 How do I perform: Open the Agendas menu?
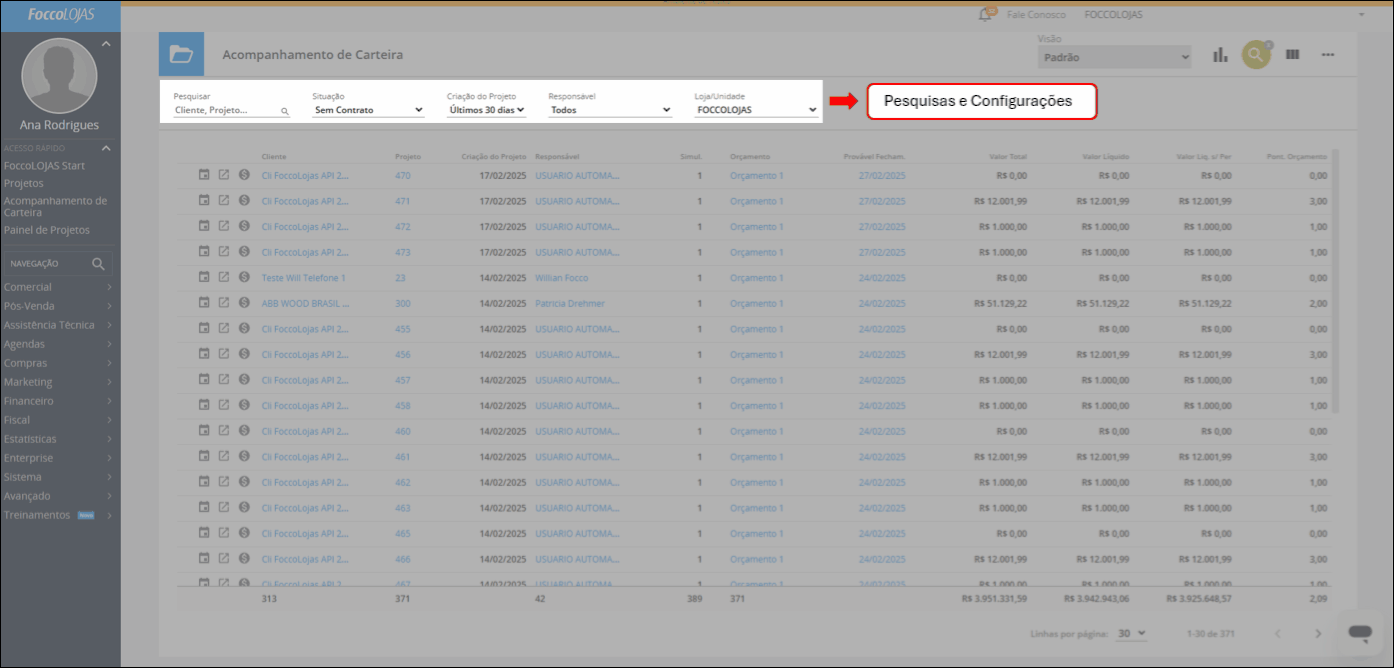point(58,344)
